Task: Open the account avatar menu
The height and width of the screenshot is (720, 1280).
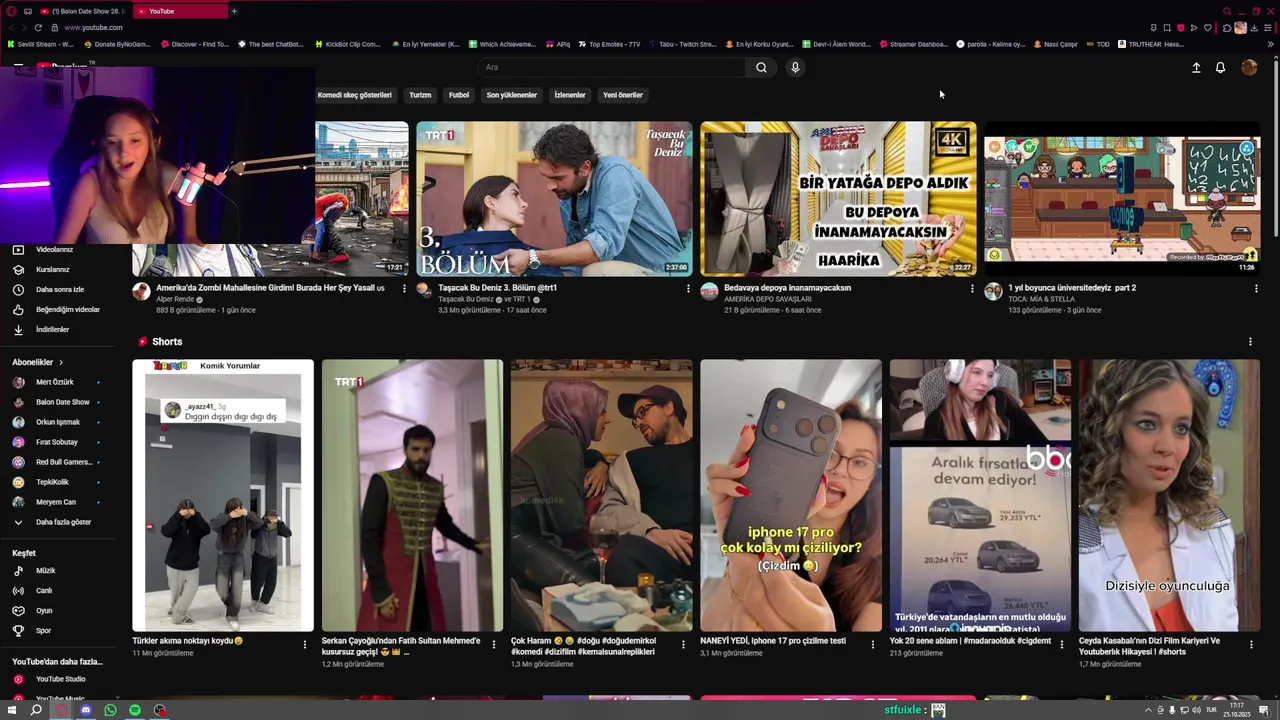Action: click(x=1249, y=67)
